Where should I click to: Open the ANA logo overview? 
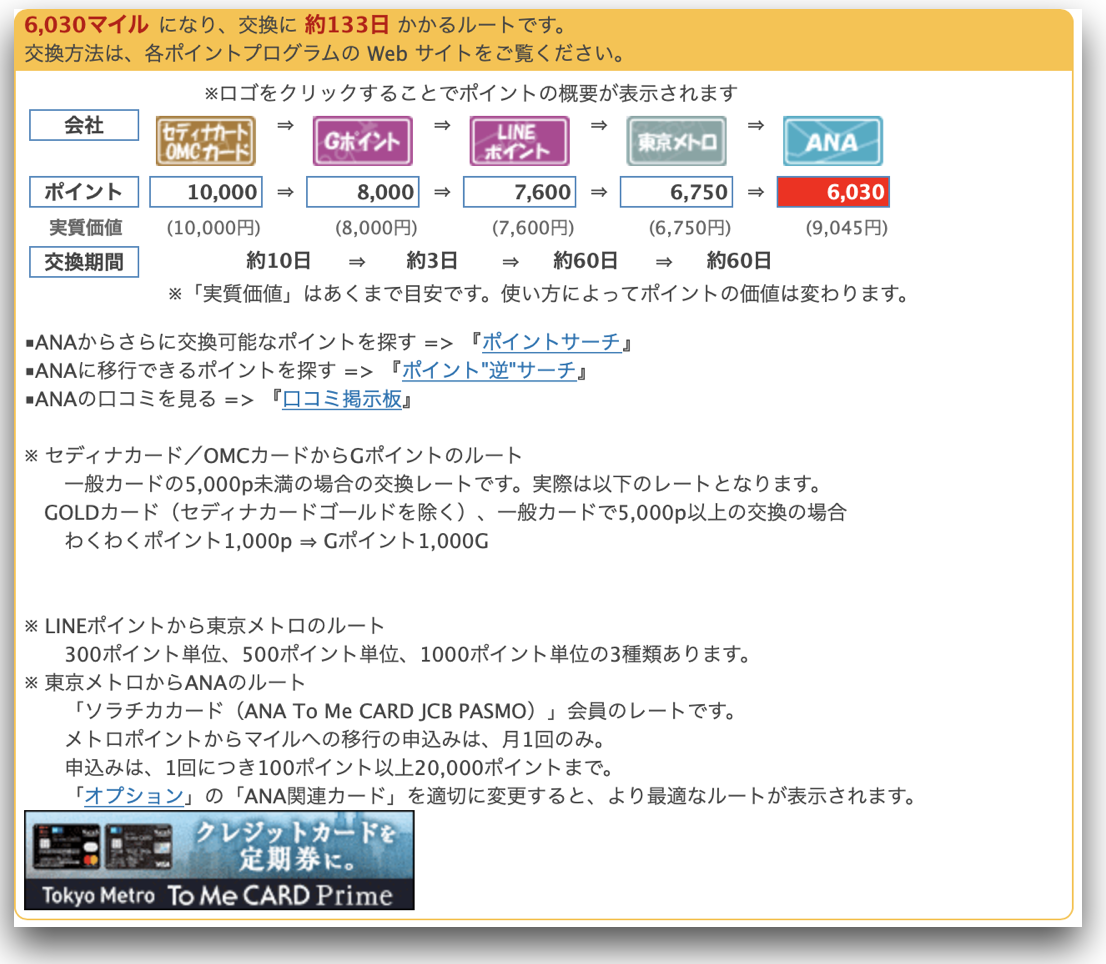(x=832, y=141)
